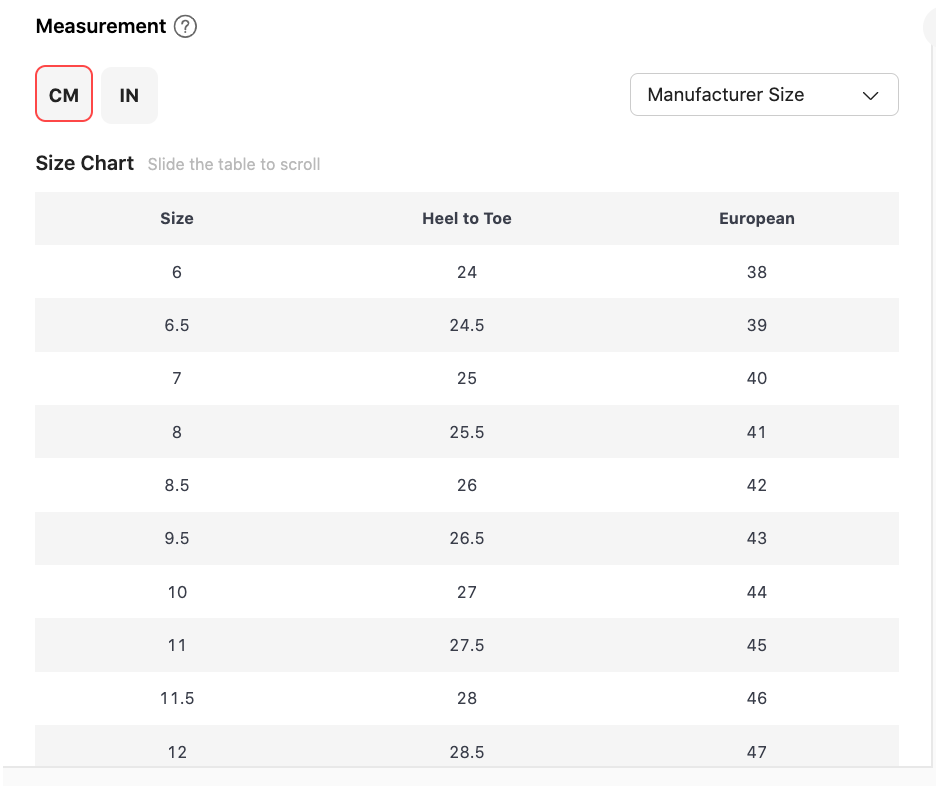Image resolution: width=936 pixels, height=786 pixels.
Task: Select size 6 cell
Action: (x=177, y=272)
